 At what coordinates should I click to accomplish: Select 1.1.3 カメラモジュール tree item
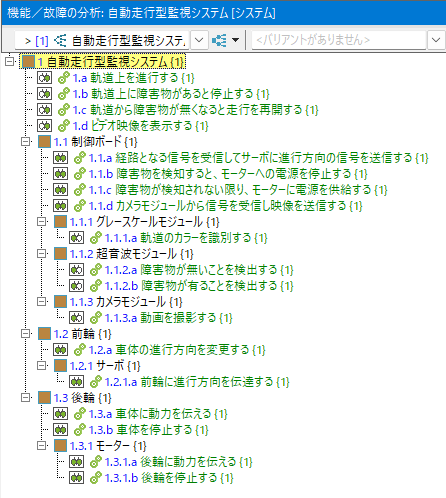tap(126, 302)
